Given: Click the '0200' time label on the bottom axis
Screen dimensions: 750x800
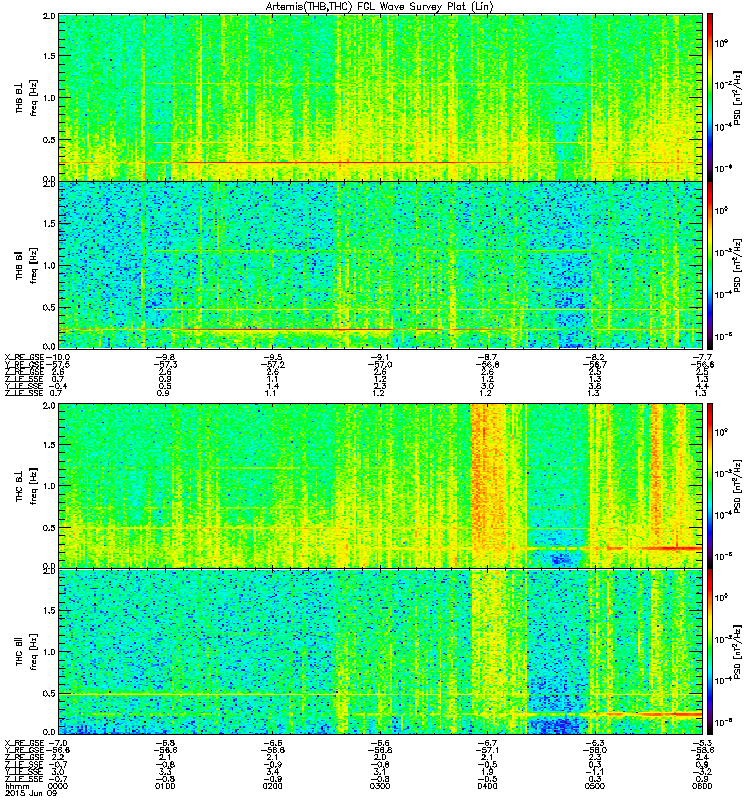Looking at the screenshot, I should click(272, 786).
